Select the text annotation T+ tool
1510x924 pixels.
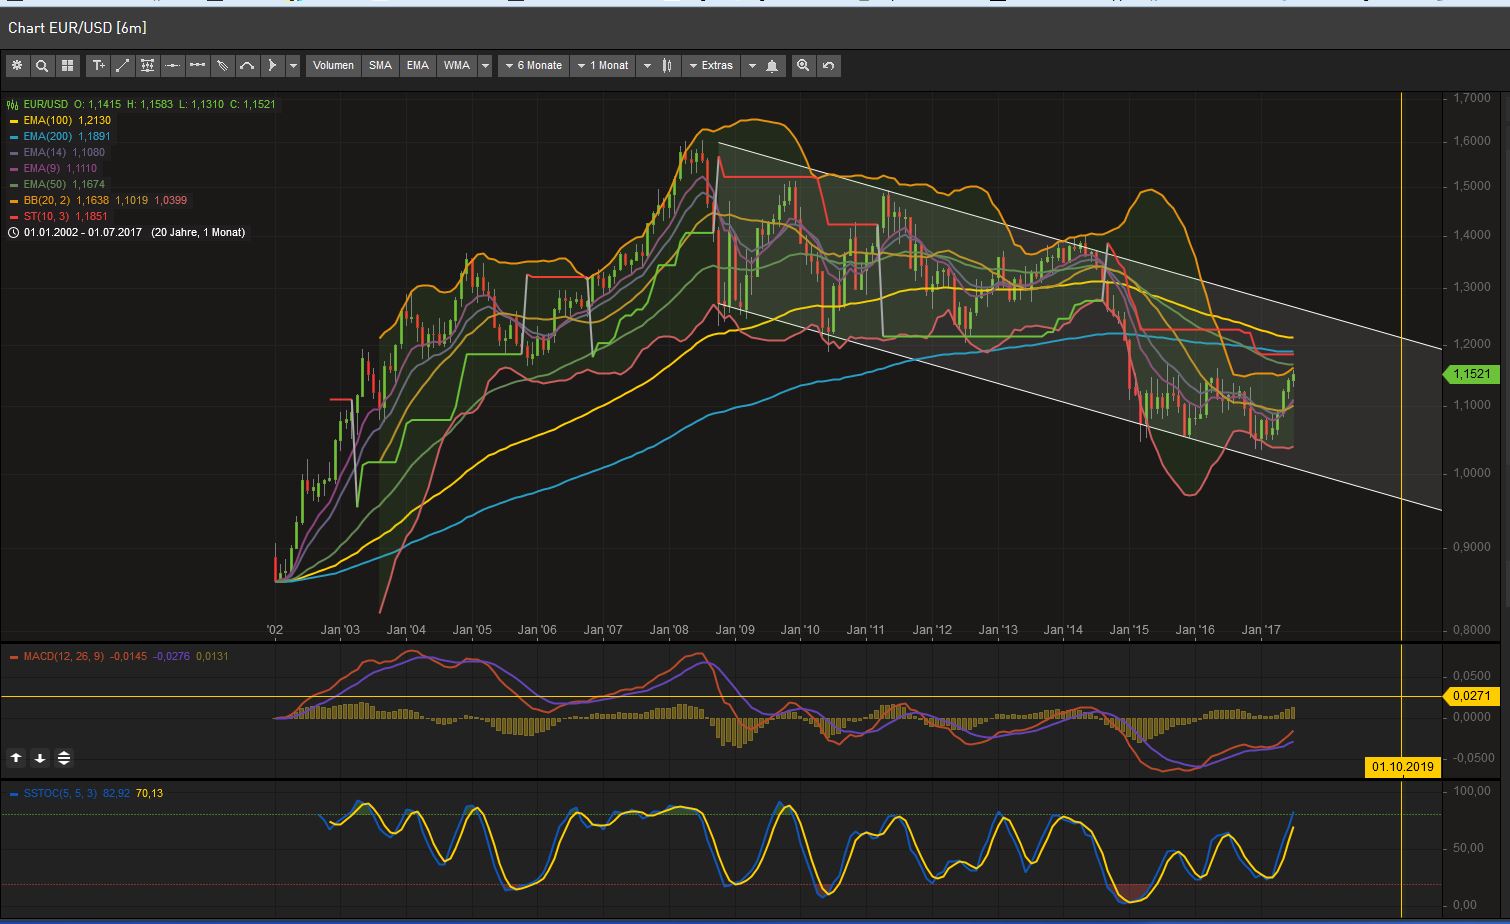tap(98, 65)
